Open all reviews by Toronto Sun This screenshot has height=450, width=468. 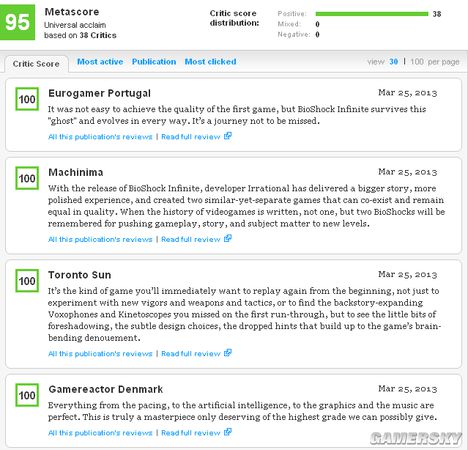pyautogui.click(x=100, y=354)
